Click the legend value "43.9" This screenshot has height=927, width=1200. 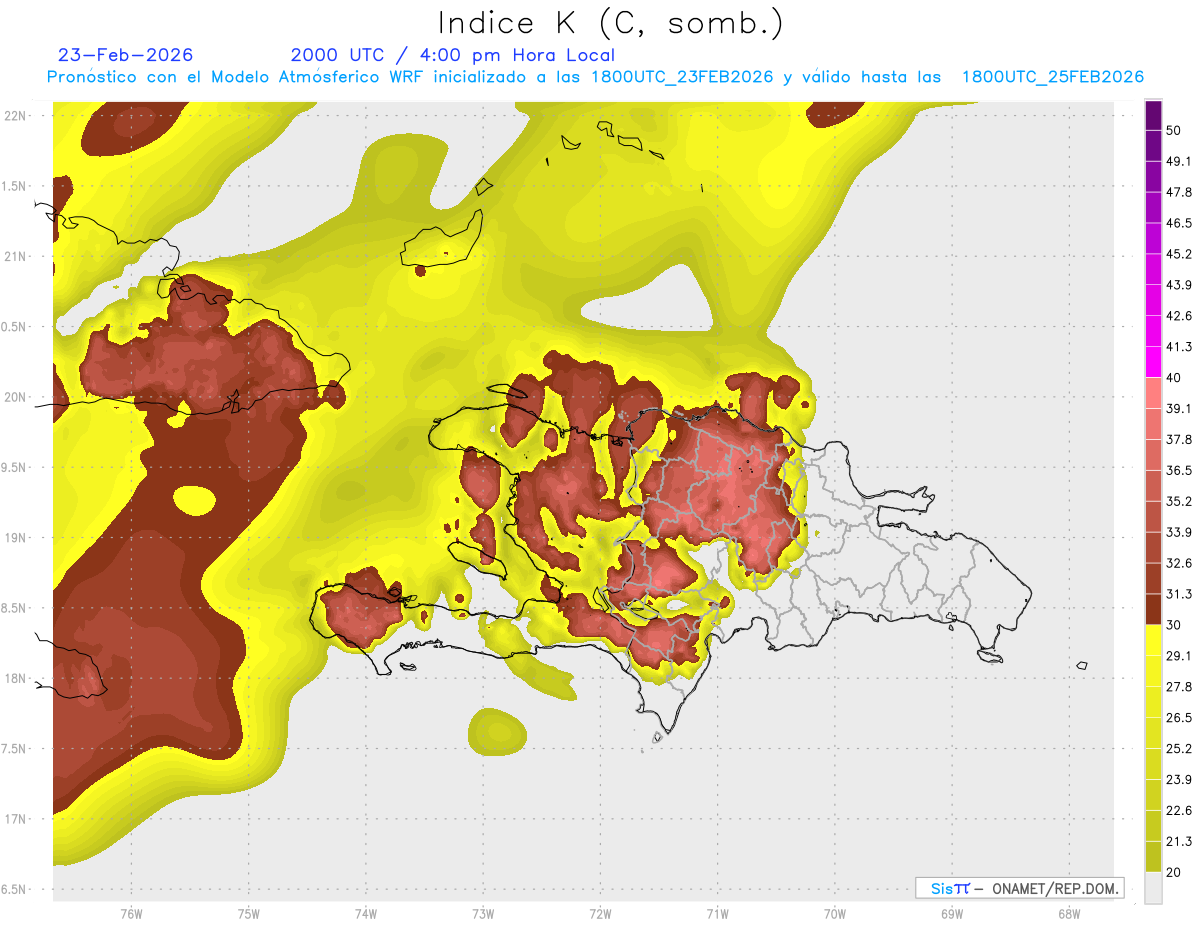(1180, 285)
